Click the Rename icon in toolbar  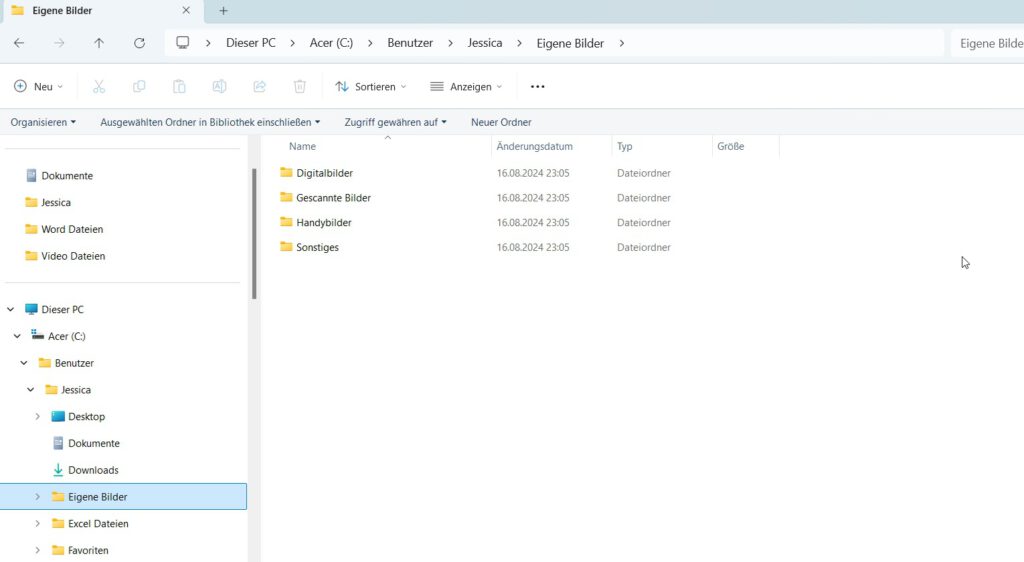pyautogui.click(x=219, y=86)
